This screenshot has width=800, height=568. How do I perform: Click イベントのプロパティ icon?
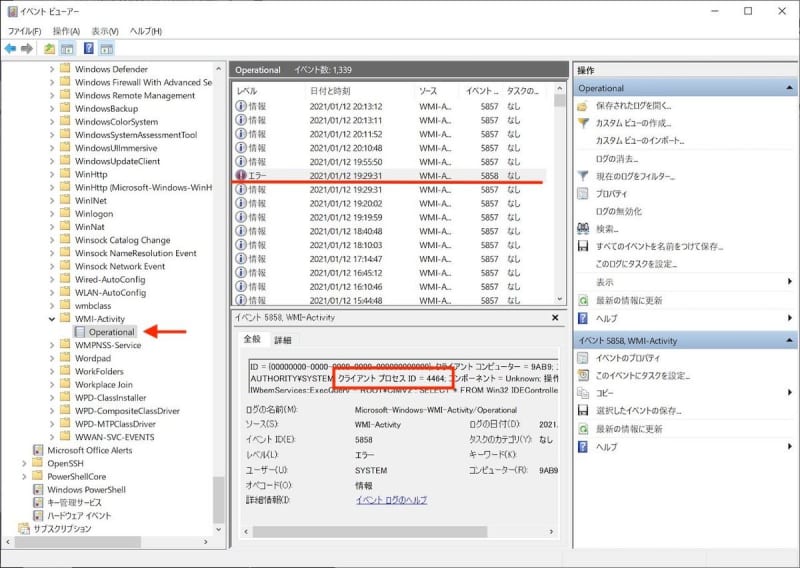coord(583,358)
